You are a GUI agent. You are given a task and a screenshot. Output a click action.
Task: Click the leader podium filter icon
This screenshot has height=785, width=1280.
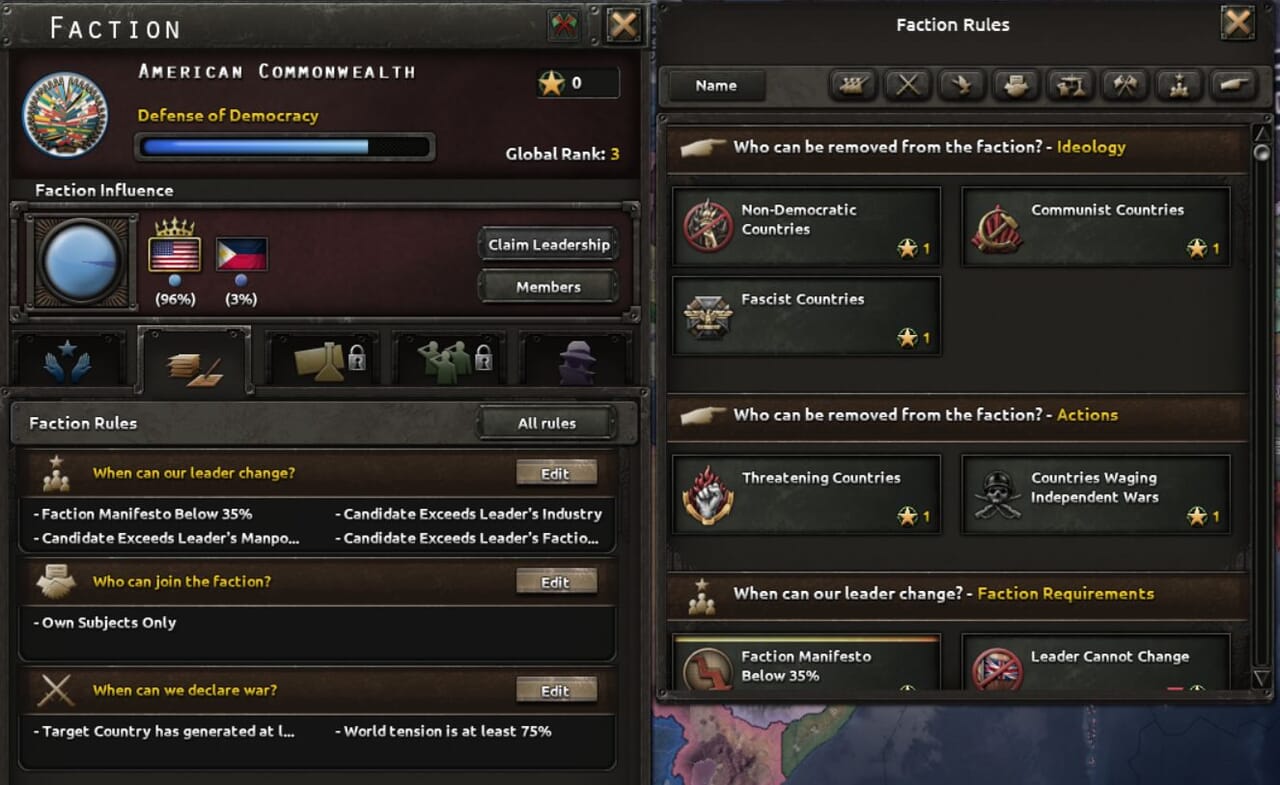click(1178, 86)
